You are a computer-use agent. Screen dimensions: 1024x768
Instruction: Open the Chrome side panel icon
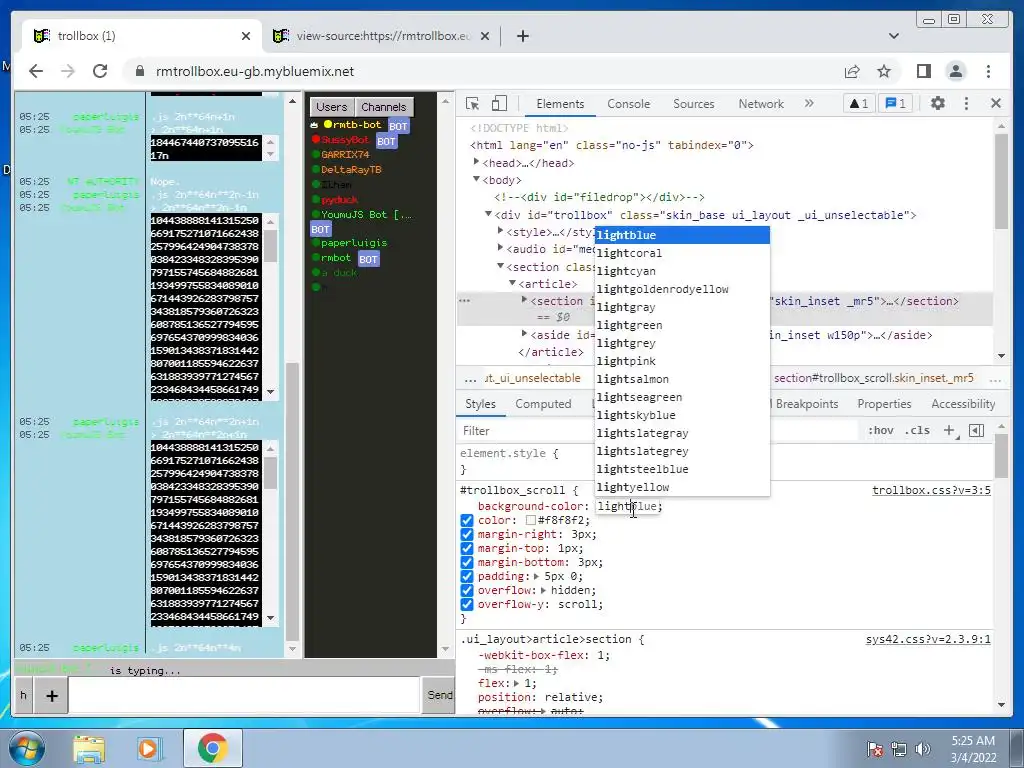coord(923,71)
